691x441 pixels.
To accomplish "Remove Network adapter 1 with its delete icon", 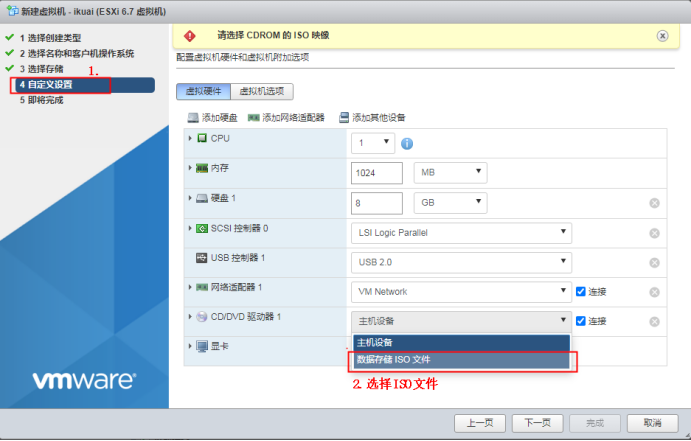I will coord(654,292).
